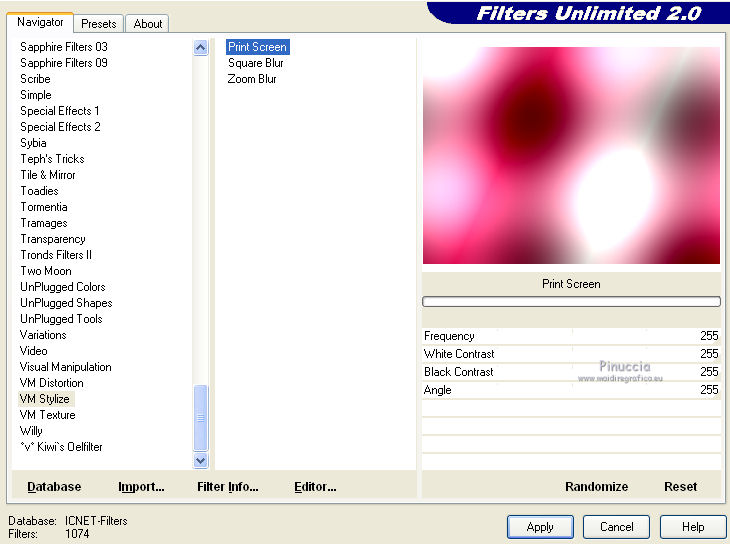Screen dimensions: 730x544
Task: Select the Zoom Blur filter
Action: [252, 79]
